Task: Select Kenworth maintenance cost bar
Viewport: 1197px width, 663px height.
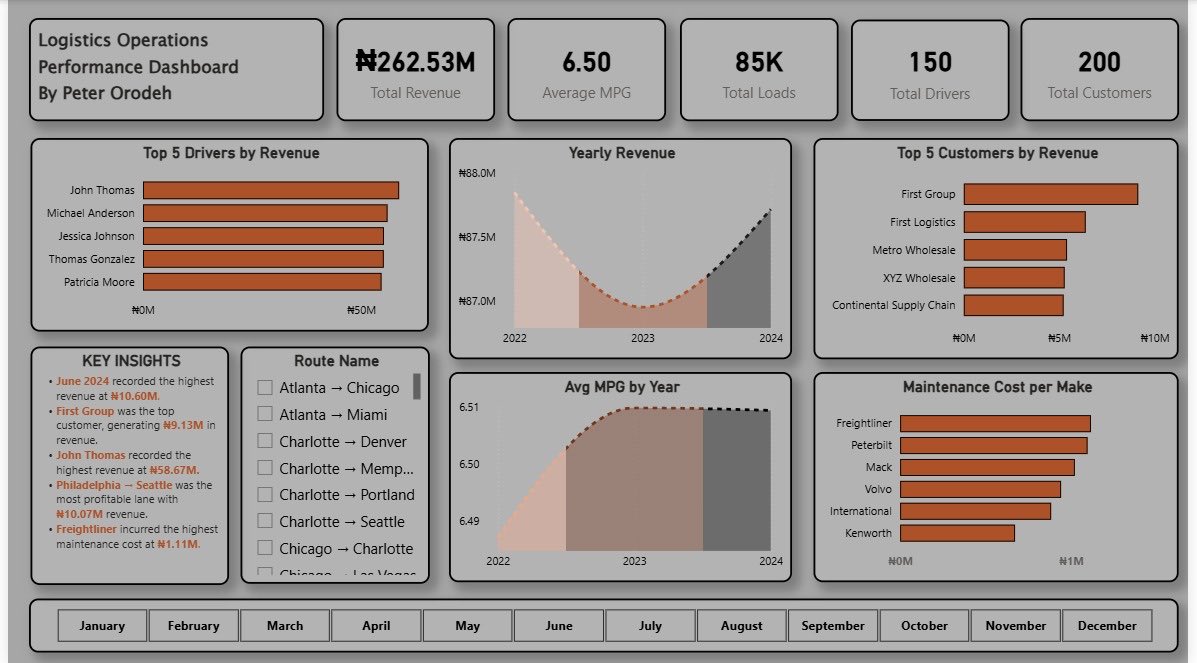Action: click(957, 533)
